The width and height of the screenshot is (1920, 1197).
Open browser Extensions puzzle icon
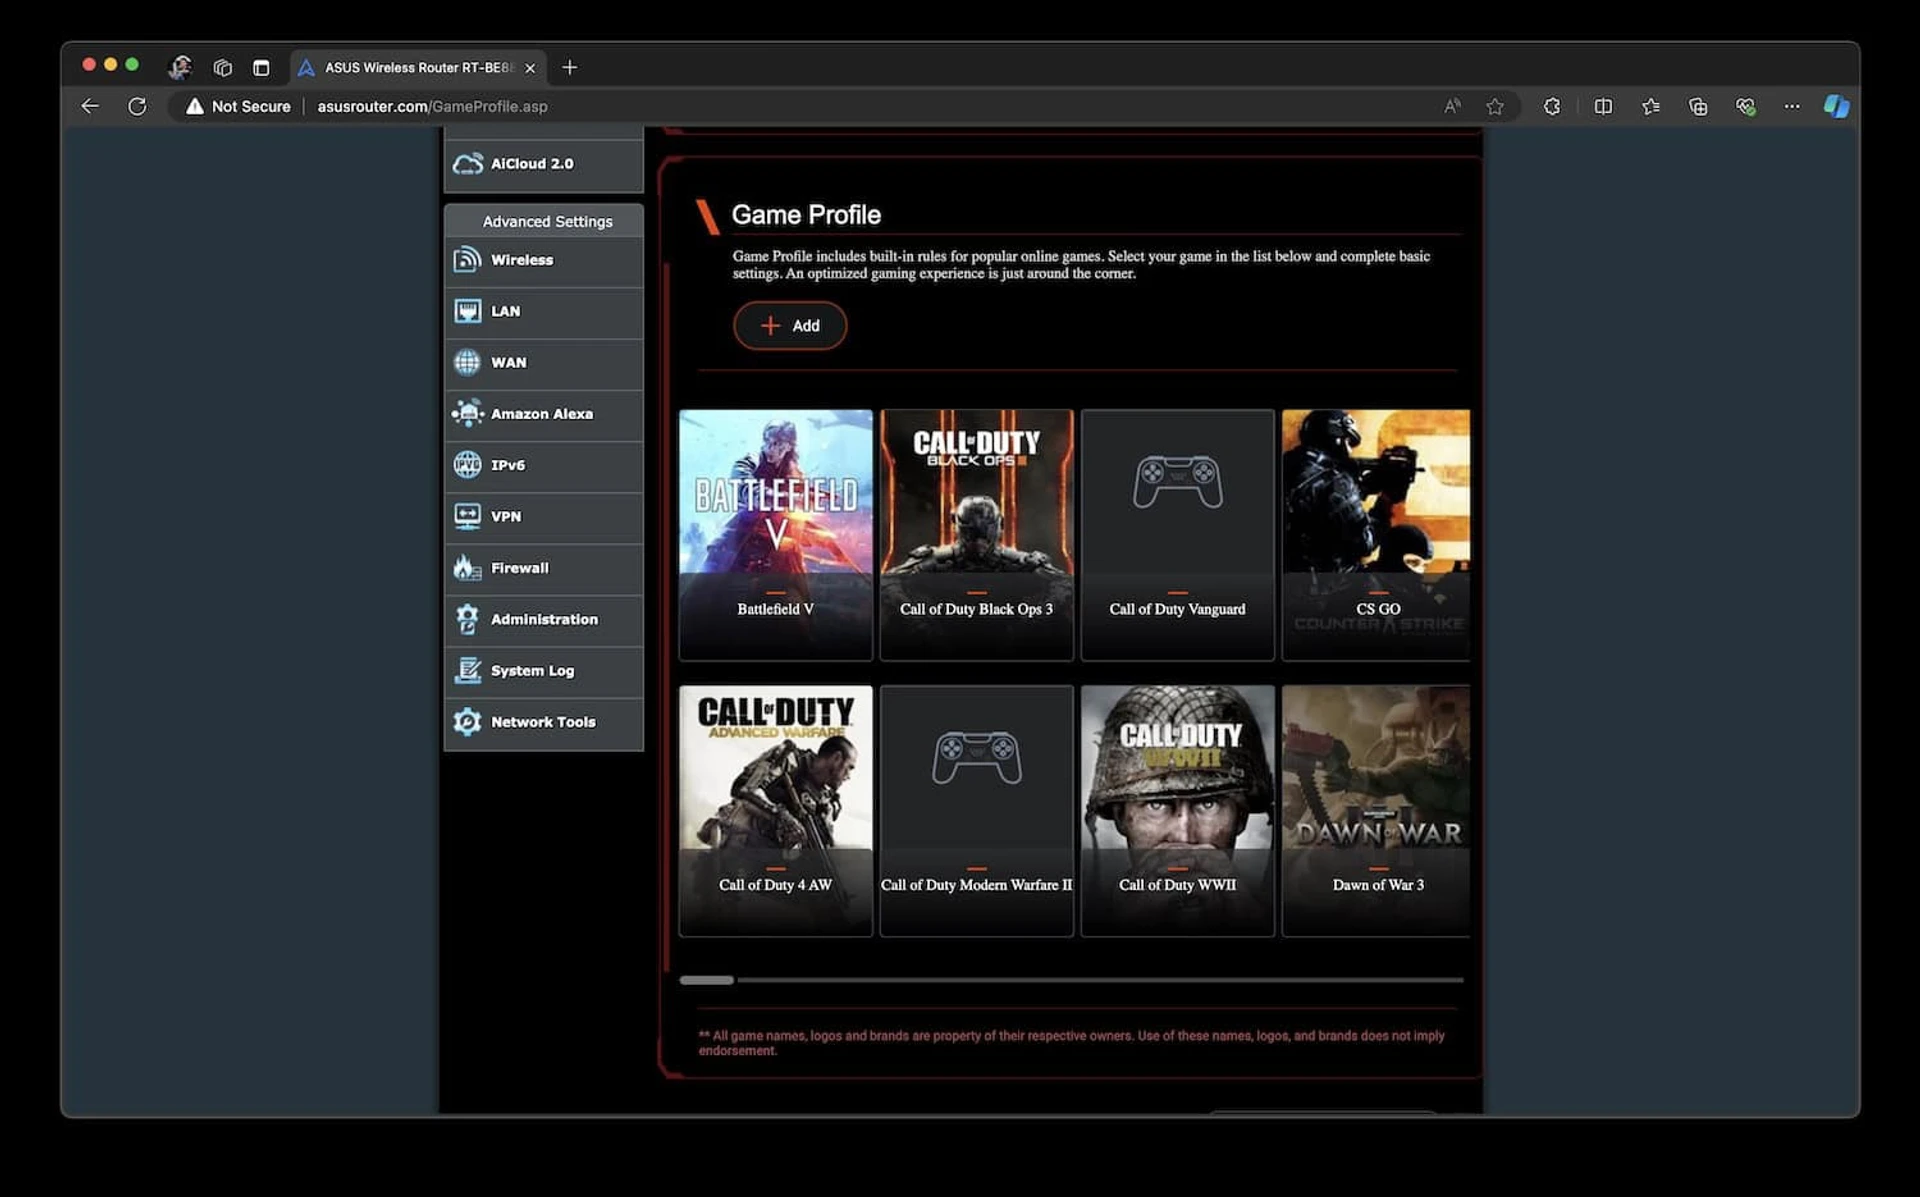(x=1552, y=106)
